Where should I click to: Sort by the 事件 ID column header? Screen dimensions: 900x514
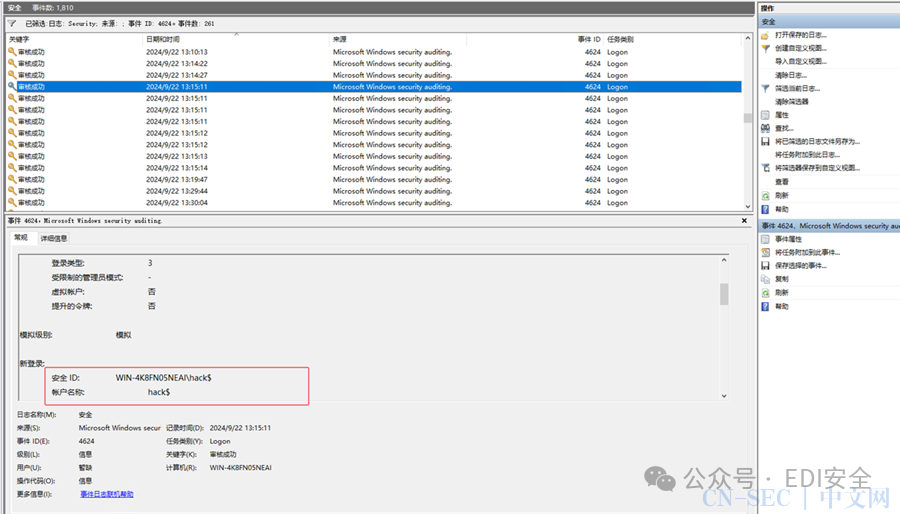click(534, 39)
